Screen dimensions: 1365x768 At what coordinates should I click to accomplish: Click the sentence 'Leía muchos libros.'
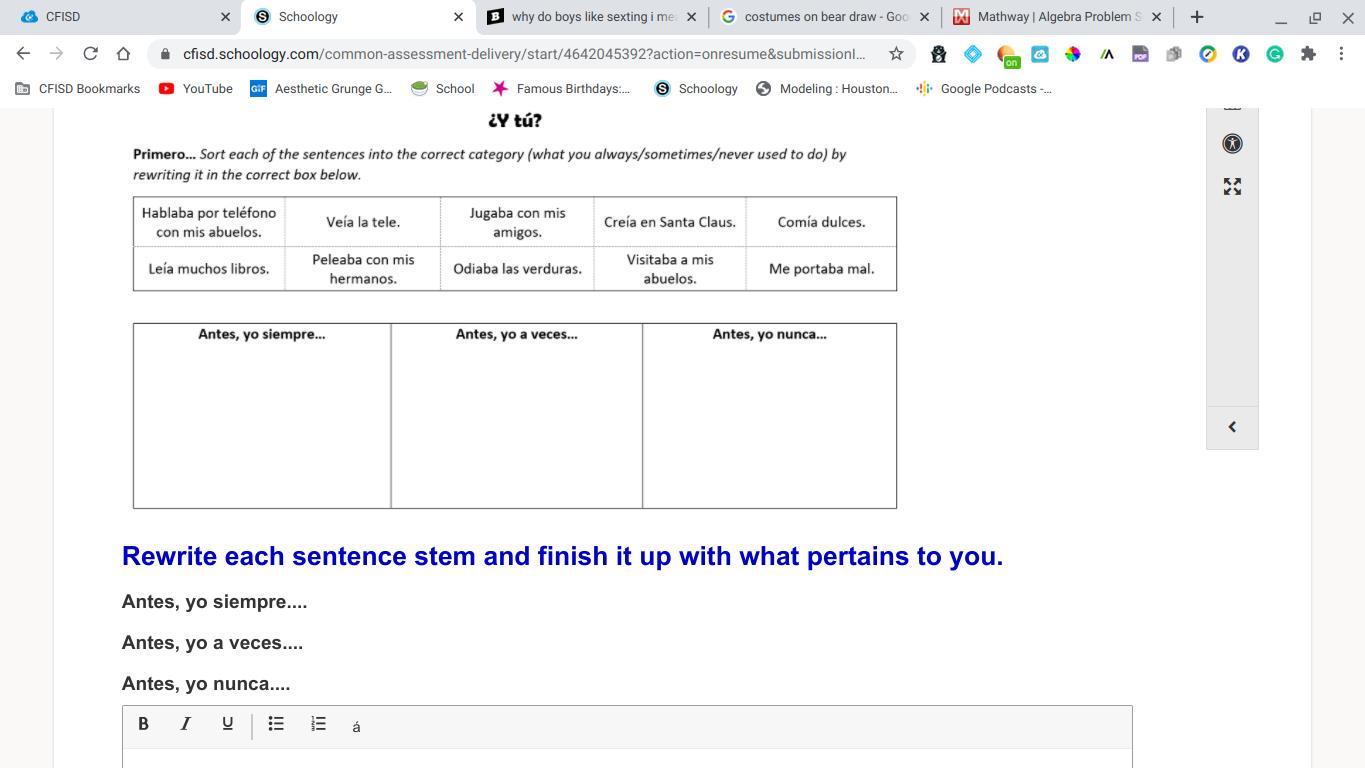pyautogui.click(x=209, y=269)
